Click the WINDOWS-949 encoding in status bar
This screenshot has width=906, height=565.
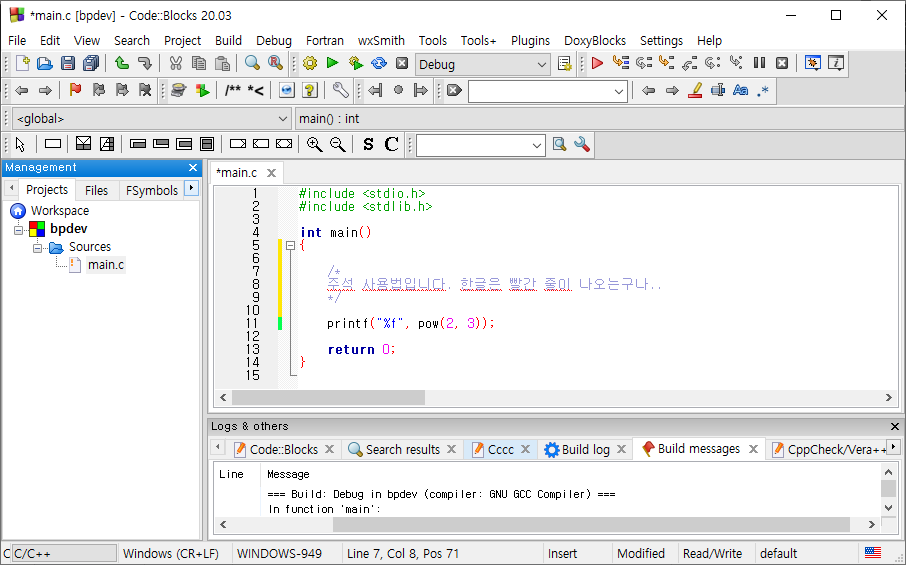tap(279, 553)
